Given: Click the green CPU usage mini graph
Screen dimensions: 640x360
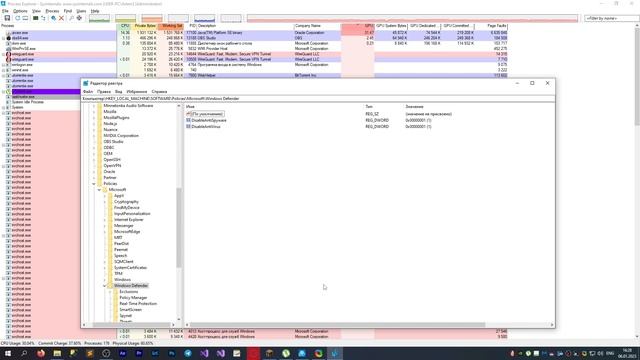Looking at the screenshot, I should pos(99,18).
